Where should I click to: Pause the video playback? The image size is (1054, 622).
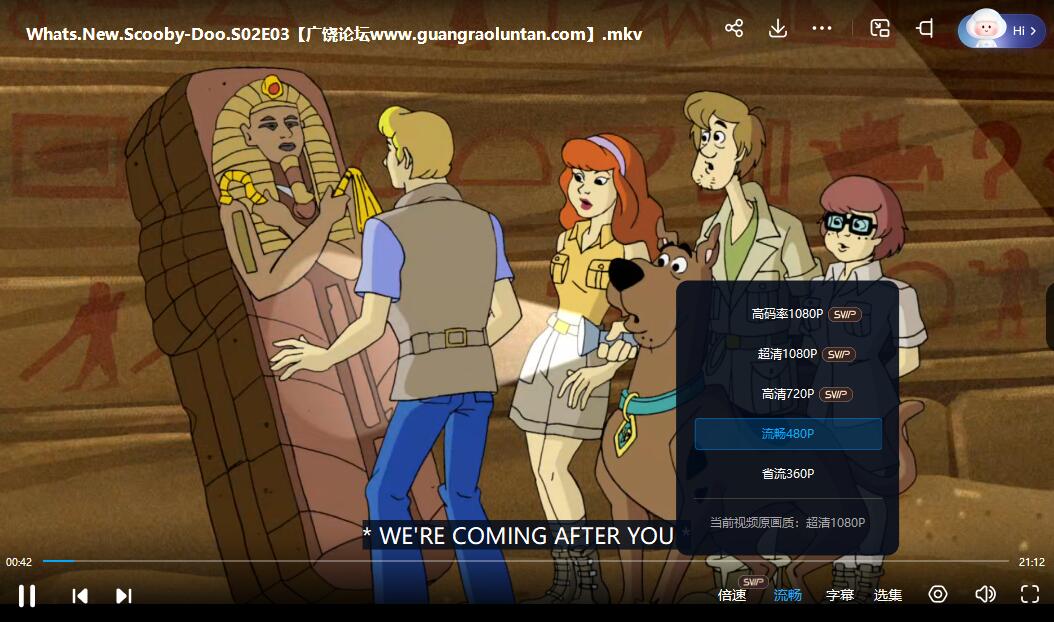27,596
